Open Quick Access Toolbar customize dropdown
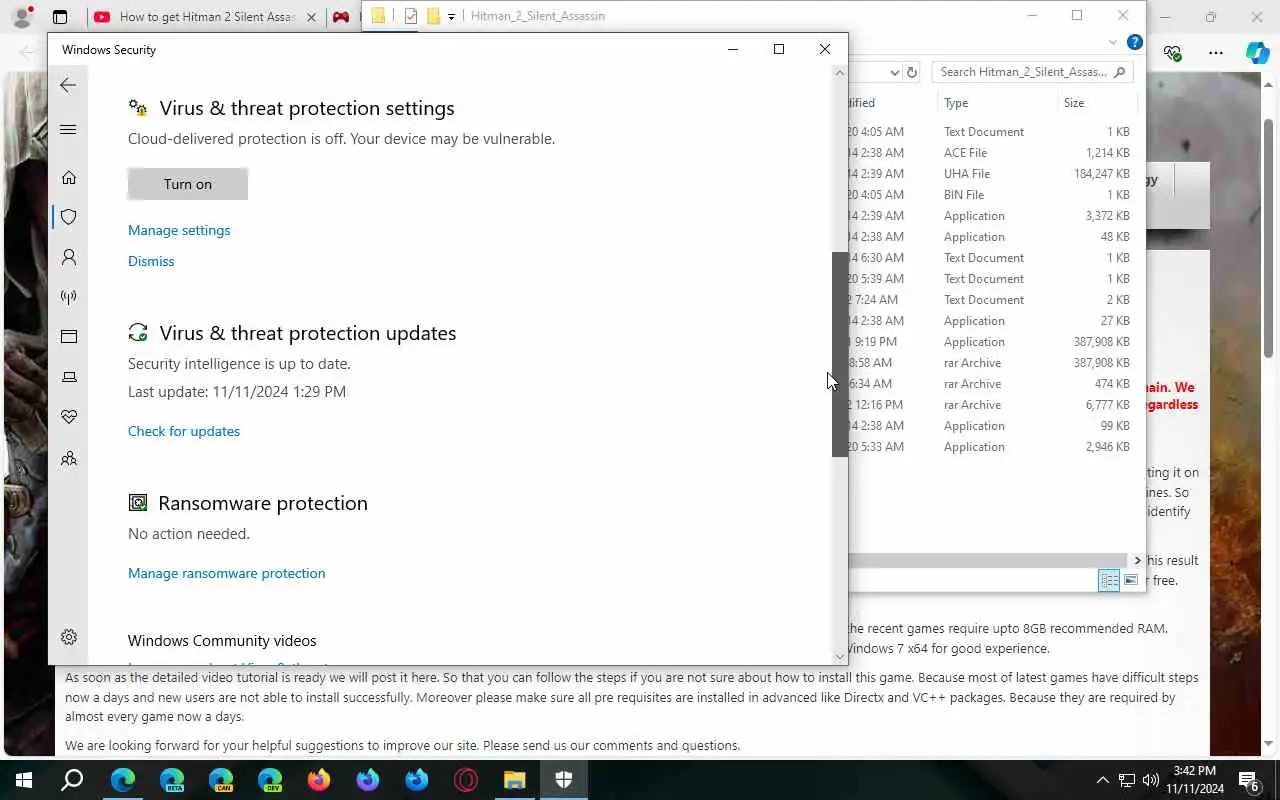Image resolution: width=1280 pixels, height=800 pixels. (452, 16)
